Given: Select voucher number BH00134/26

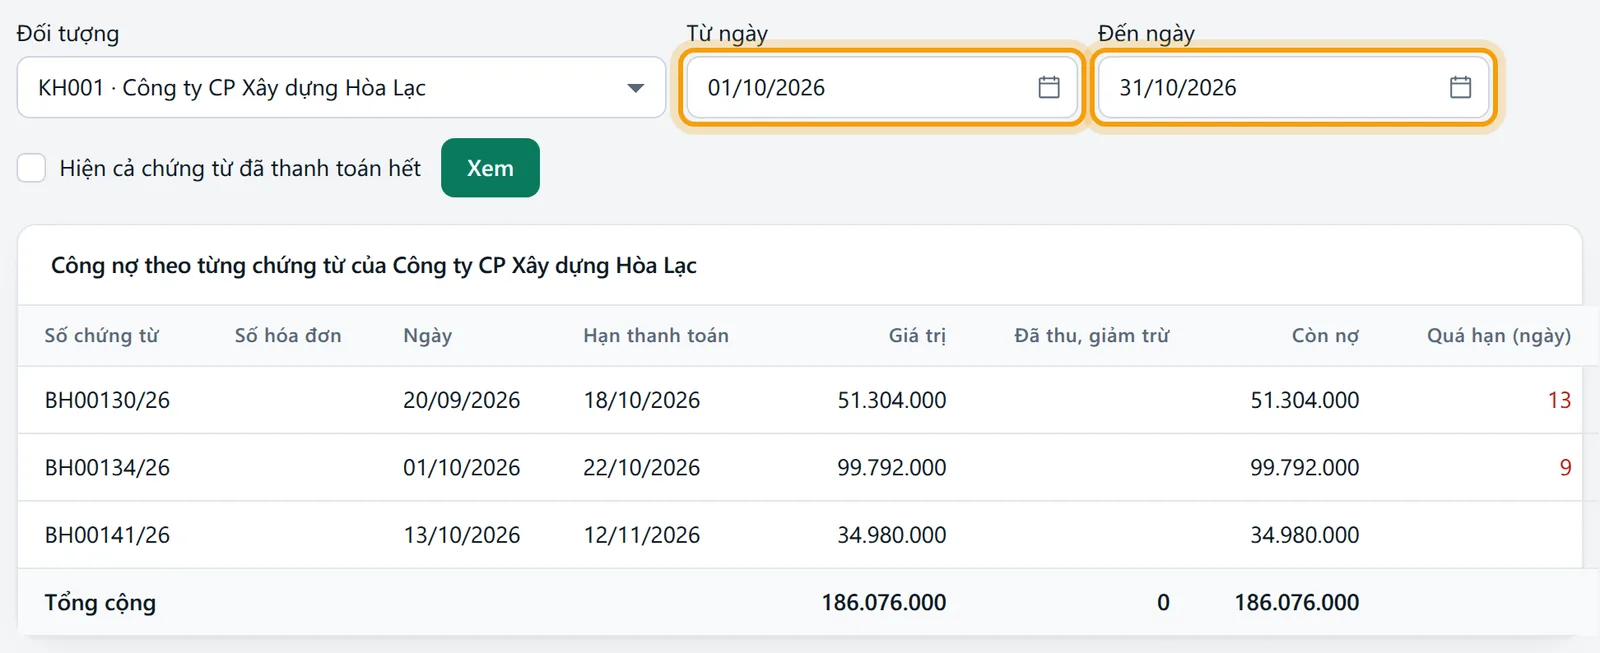Looking at the screenshot, I should pos(107,467).
